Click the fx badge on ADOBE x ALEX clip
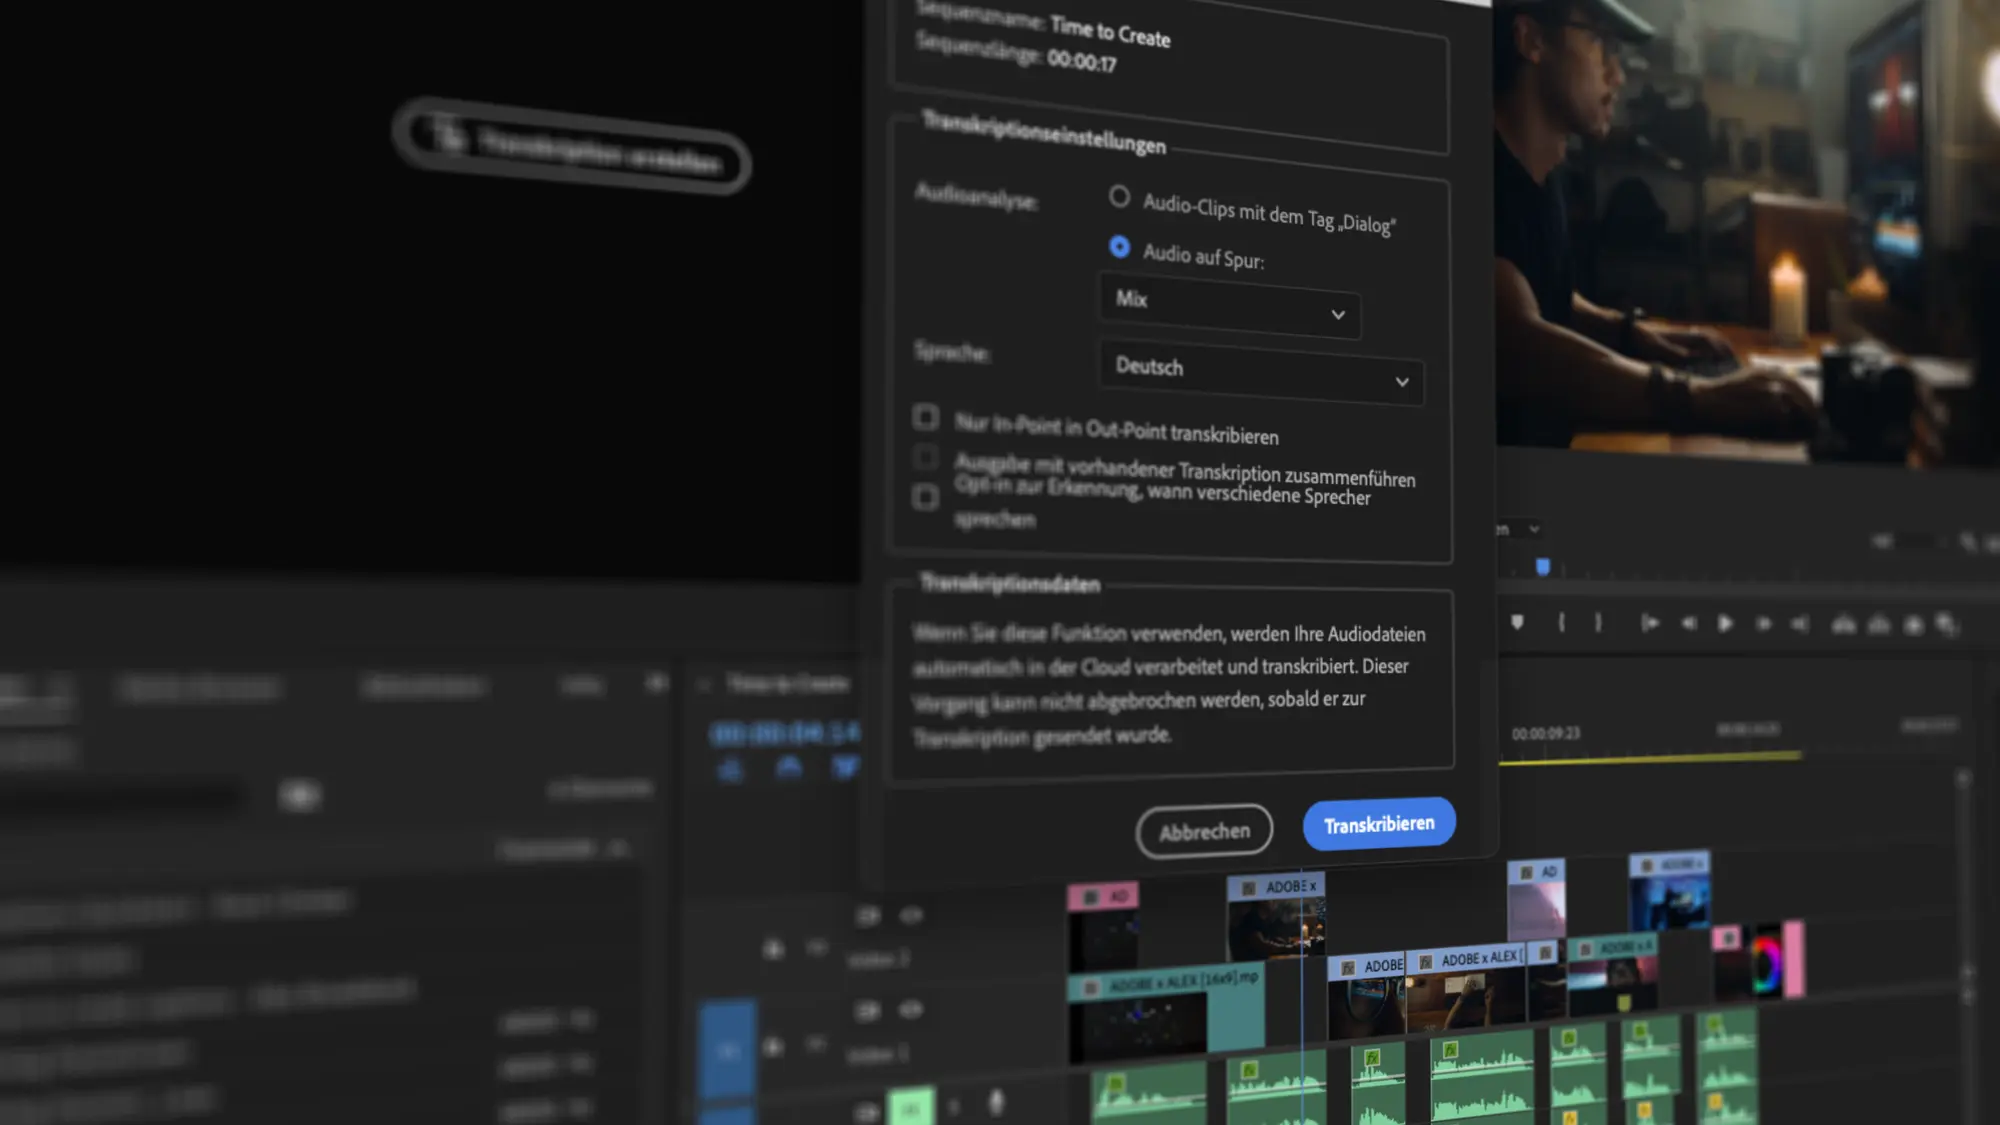The height and width of the screenshot is (1125, 2000). [1425, 962]
